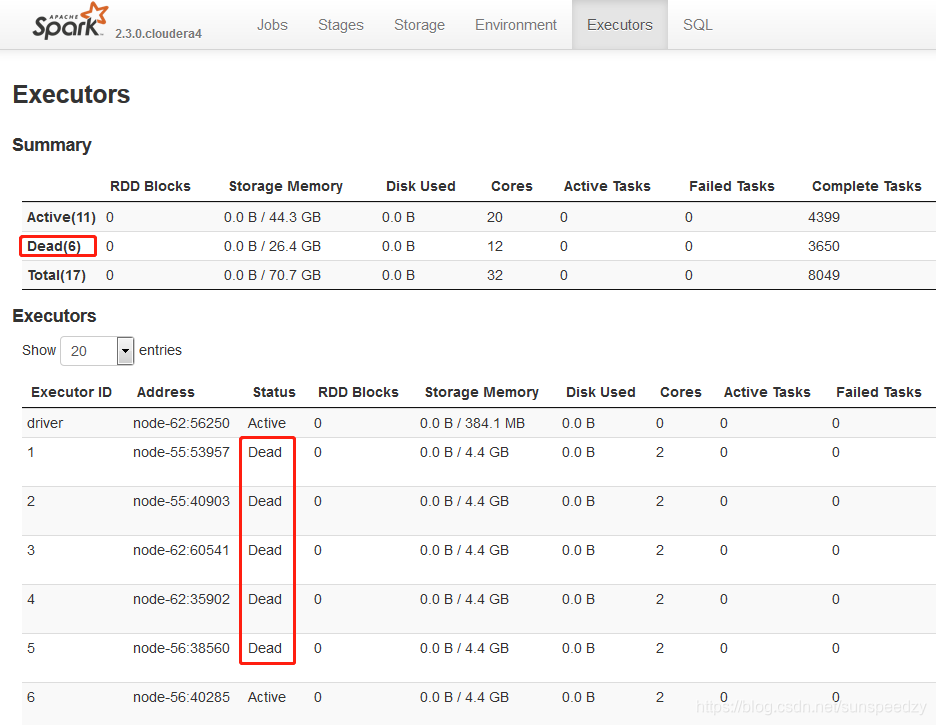Image resolution: width=936 pixels, height=725 pixels.
Task: Click complete tasks value 3650
Action: pyautogui.click(x=824, y=246)
